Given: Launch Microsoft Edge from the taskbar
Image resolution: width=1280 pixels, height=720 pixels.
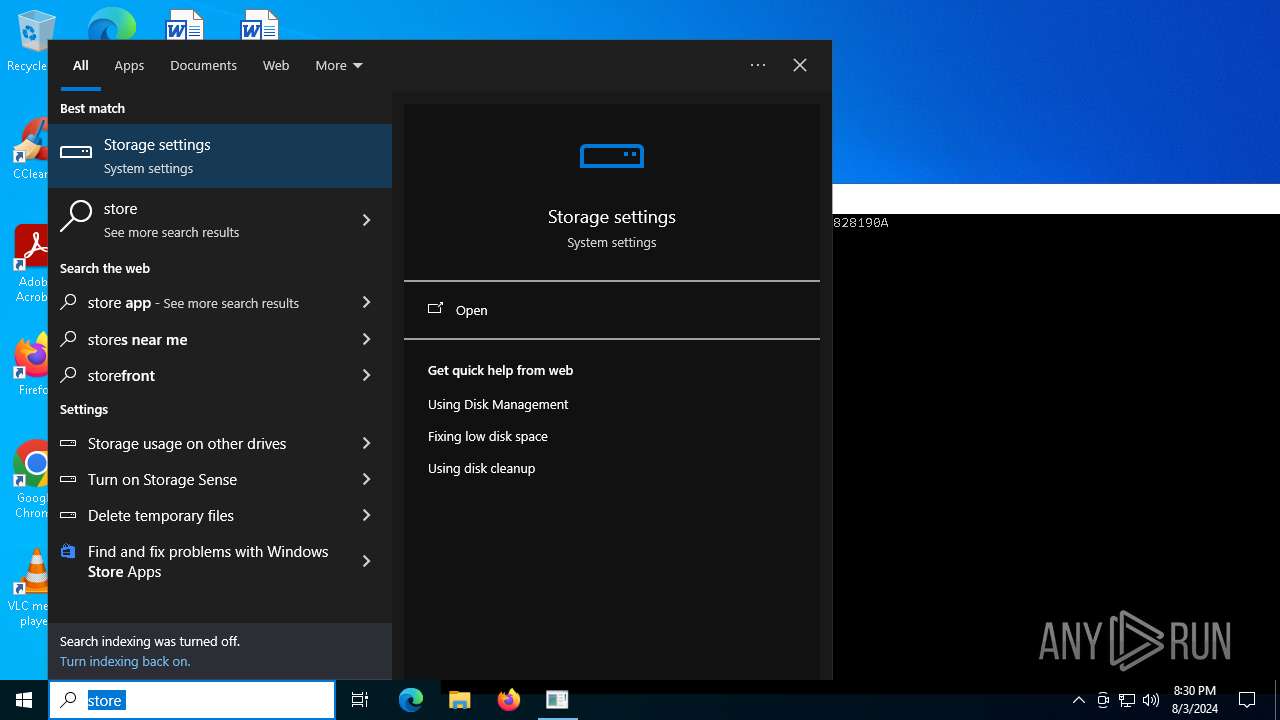Looking at the screenshot, I should tap(411, 700).
